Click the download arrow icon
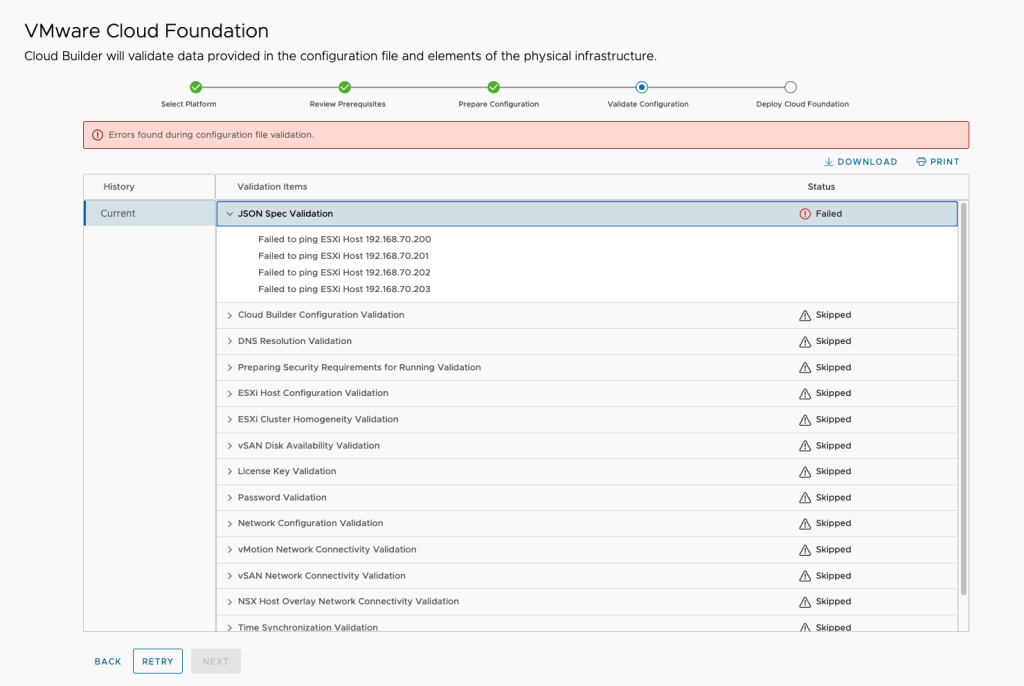The height and width of the screenshot is (686, 1024). [828, 161]
